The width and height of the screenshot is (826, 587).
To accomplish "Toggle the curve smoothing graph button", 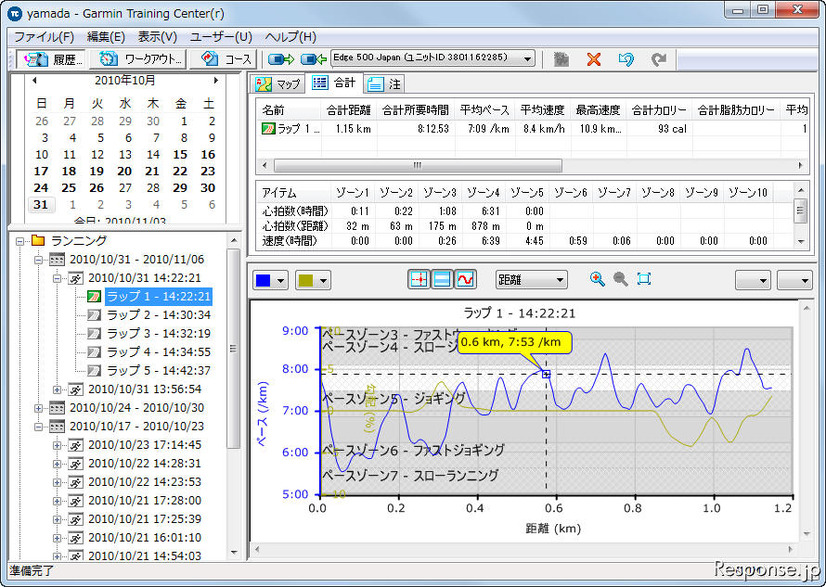I will click(465, 279).
